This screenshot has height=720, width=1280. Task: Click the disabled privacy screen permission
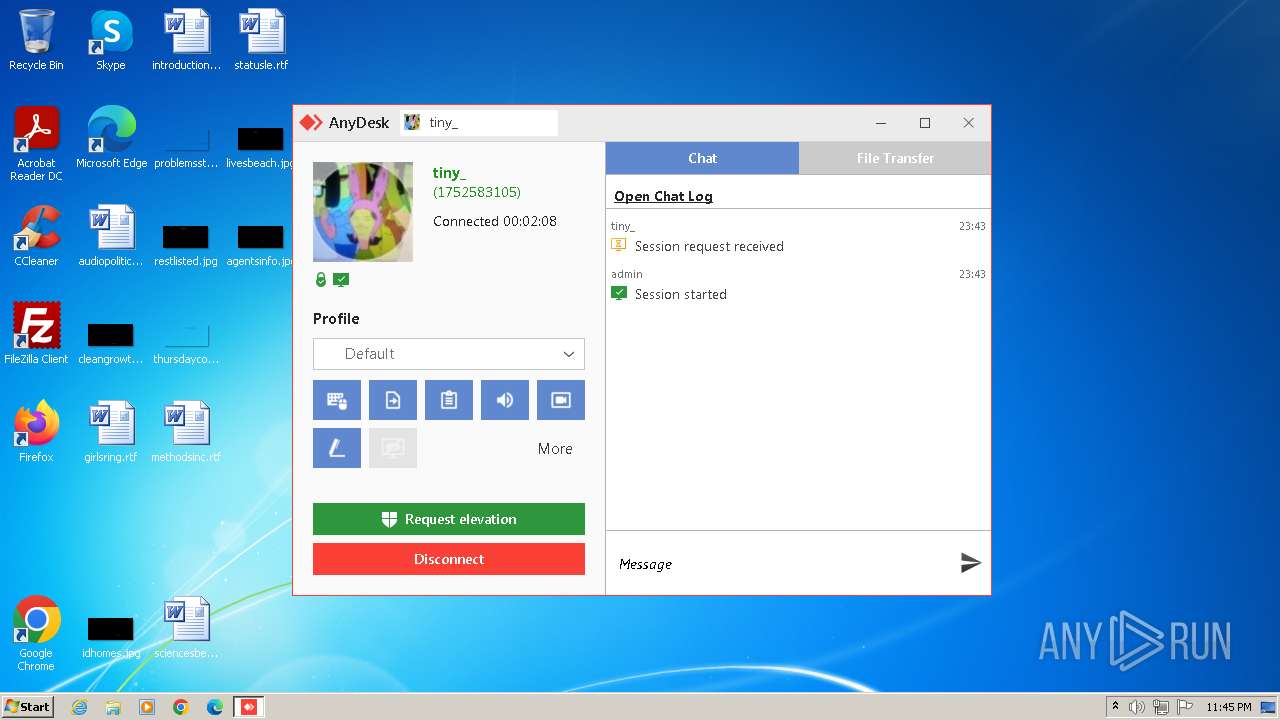(393, 448)
